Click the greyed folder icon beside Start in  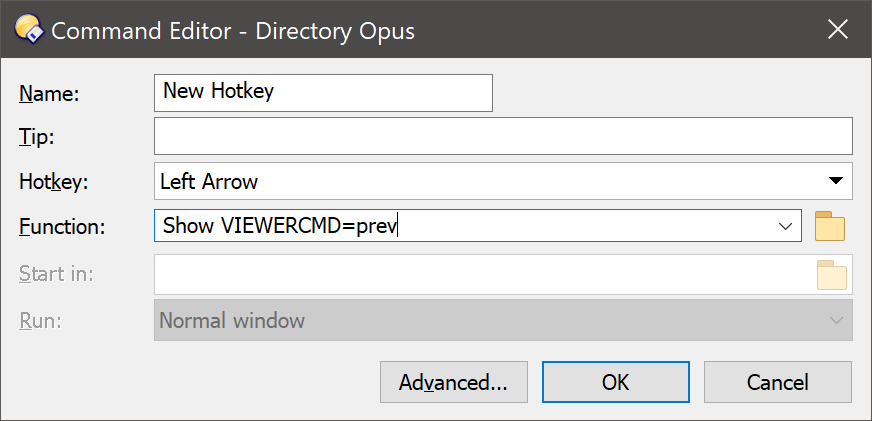[831, 275]
